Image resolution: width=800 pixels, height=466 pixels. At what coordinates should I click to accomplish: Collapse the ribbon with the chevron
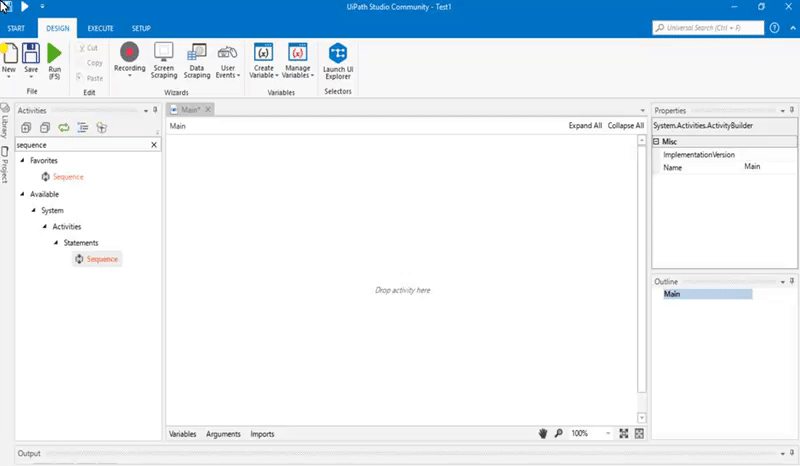pos(793,28)
